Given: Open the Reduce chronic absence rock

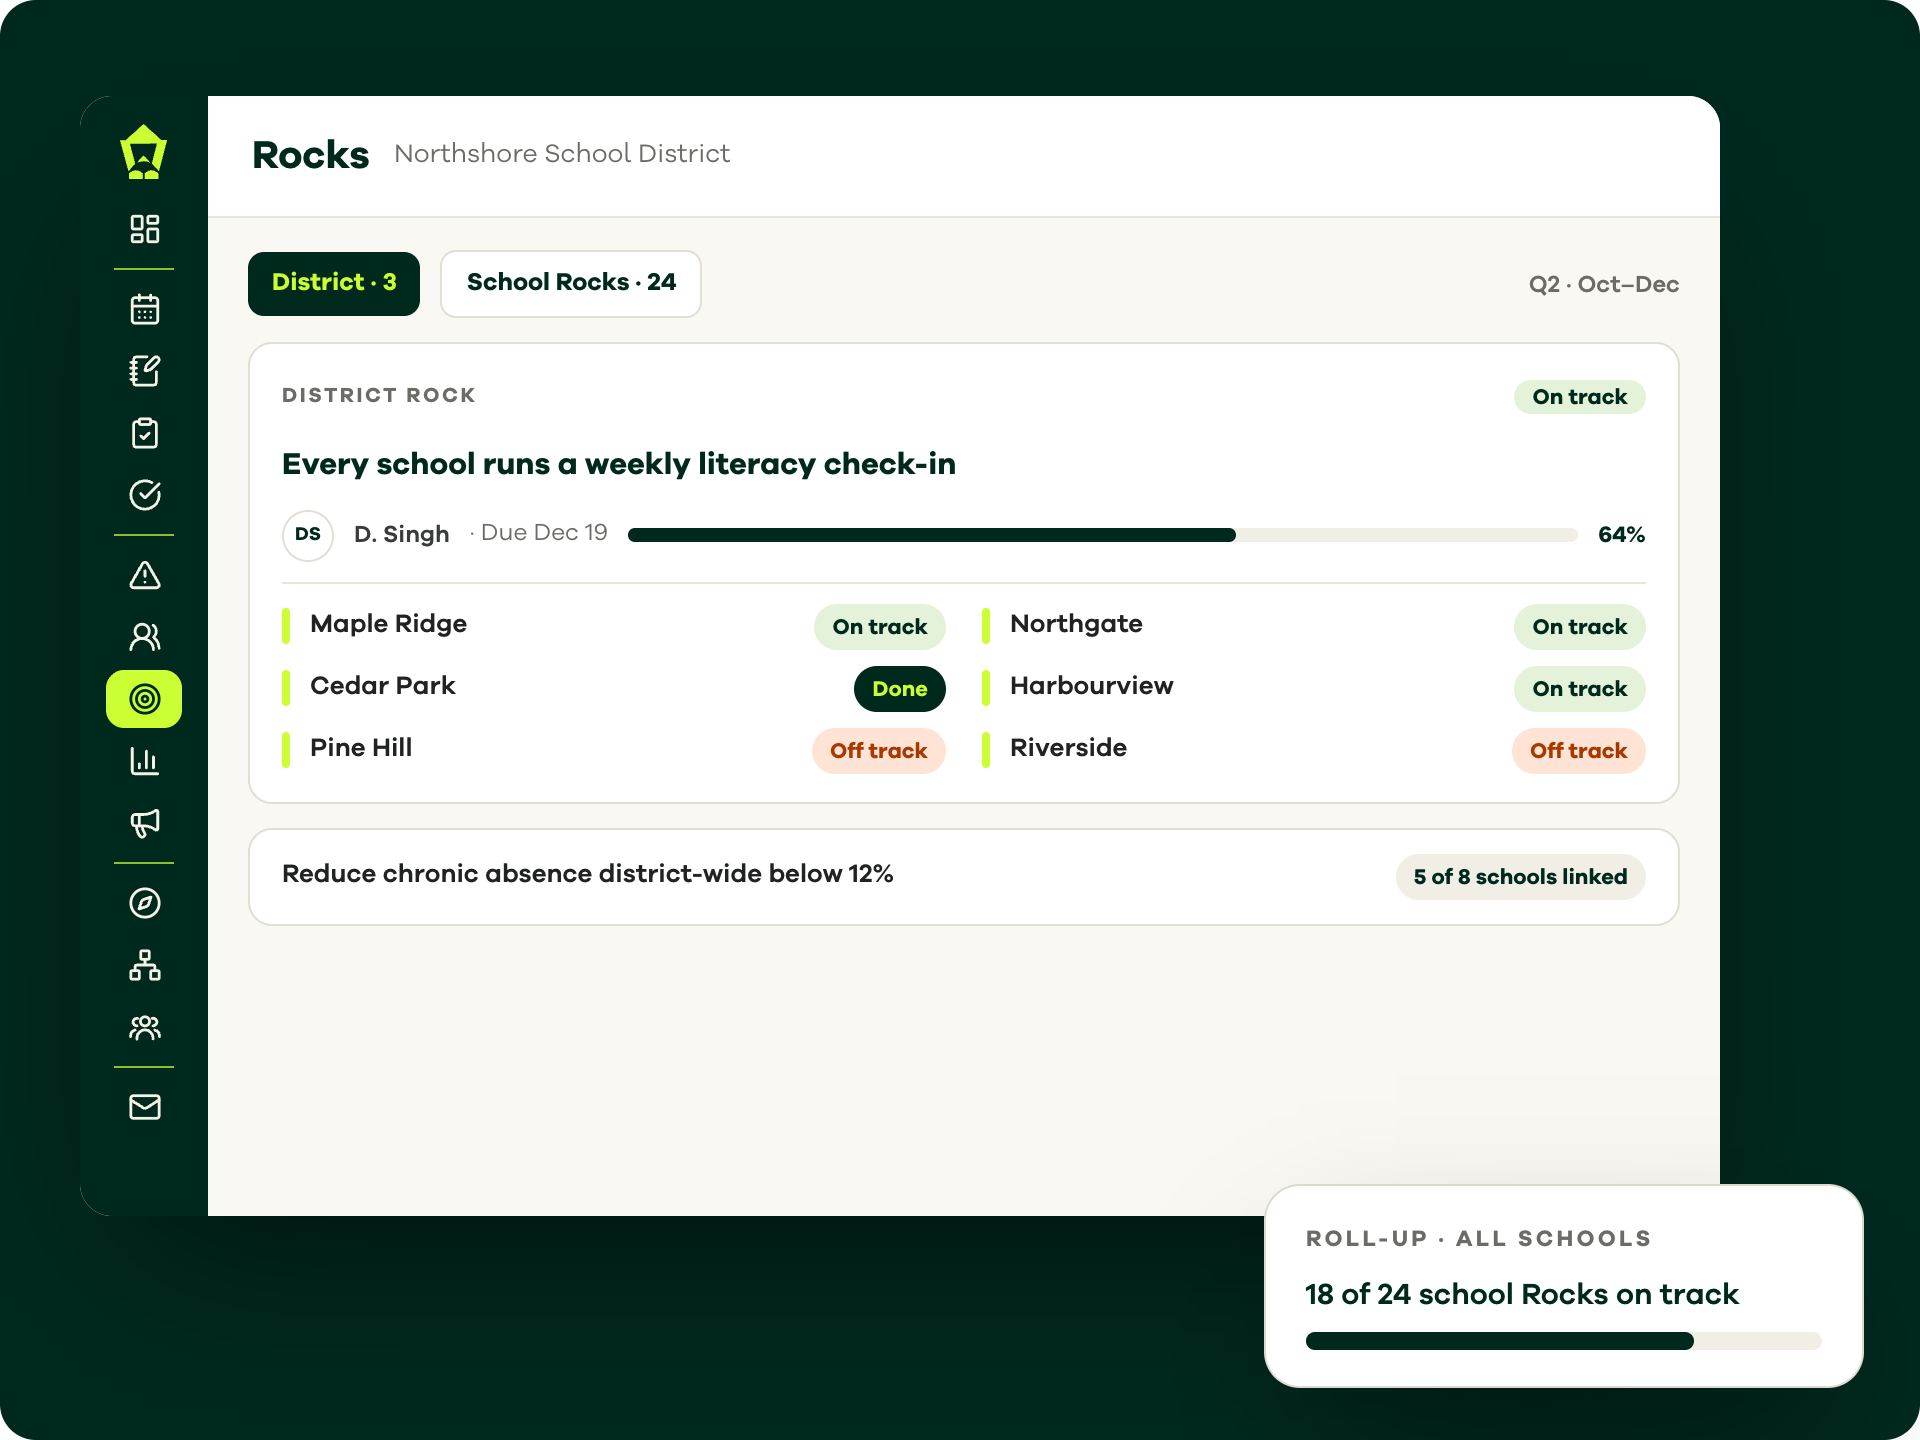Looking at the screenshot, I should [964, 877].
